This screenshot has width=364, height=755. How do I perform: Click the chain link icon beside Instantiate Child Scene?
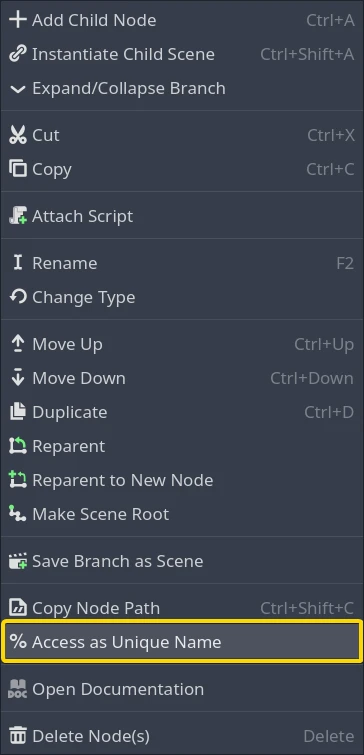pos(18,54)
